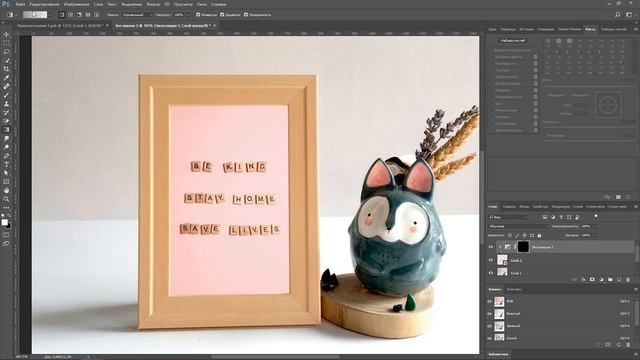640x360 pixels.
Task: Click the create new layer icon
Action: (619, 280)
